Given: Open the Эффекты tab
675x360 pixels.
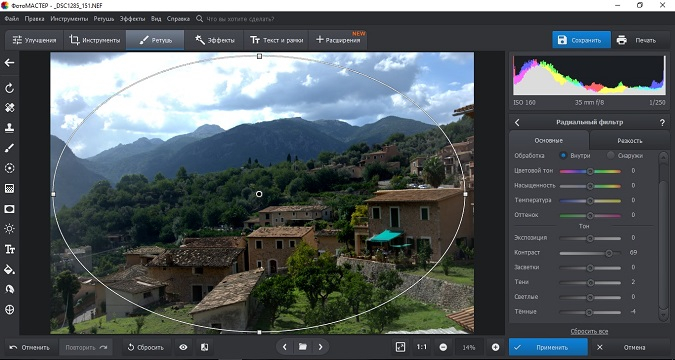Looking at the screenshot, I should (x=214, y=40).
